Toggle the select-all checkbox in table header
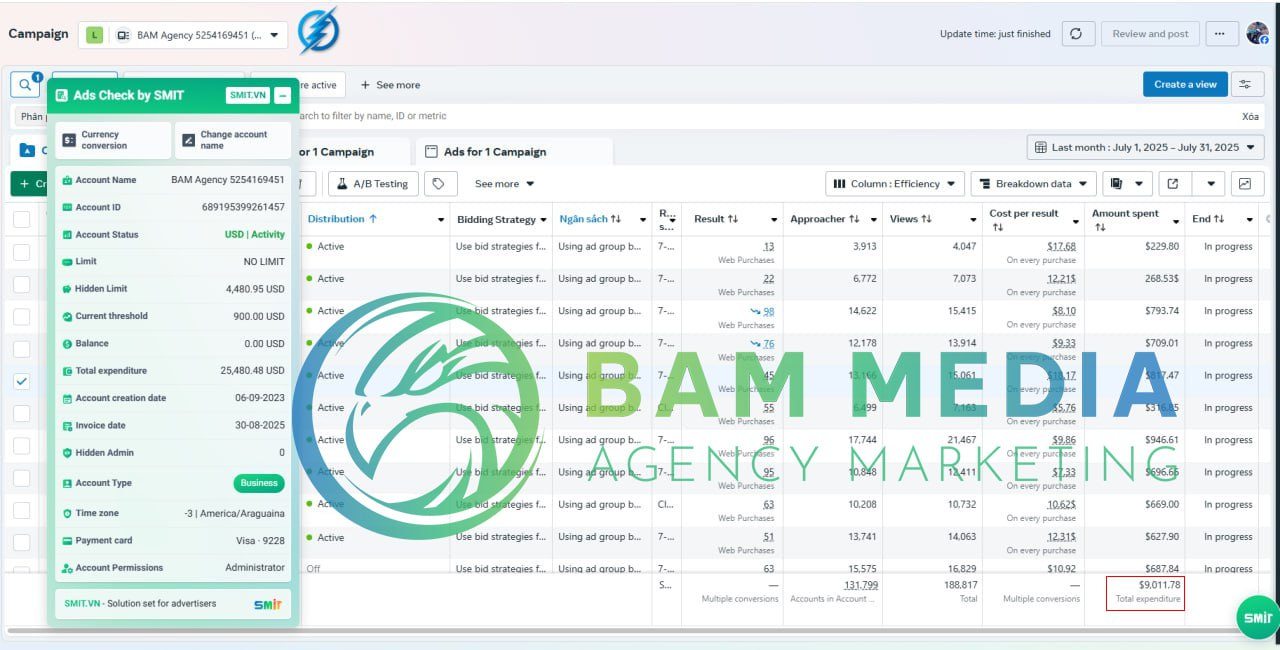 click(22, 219)
